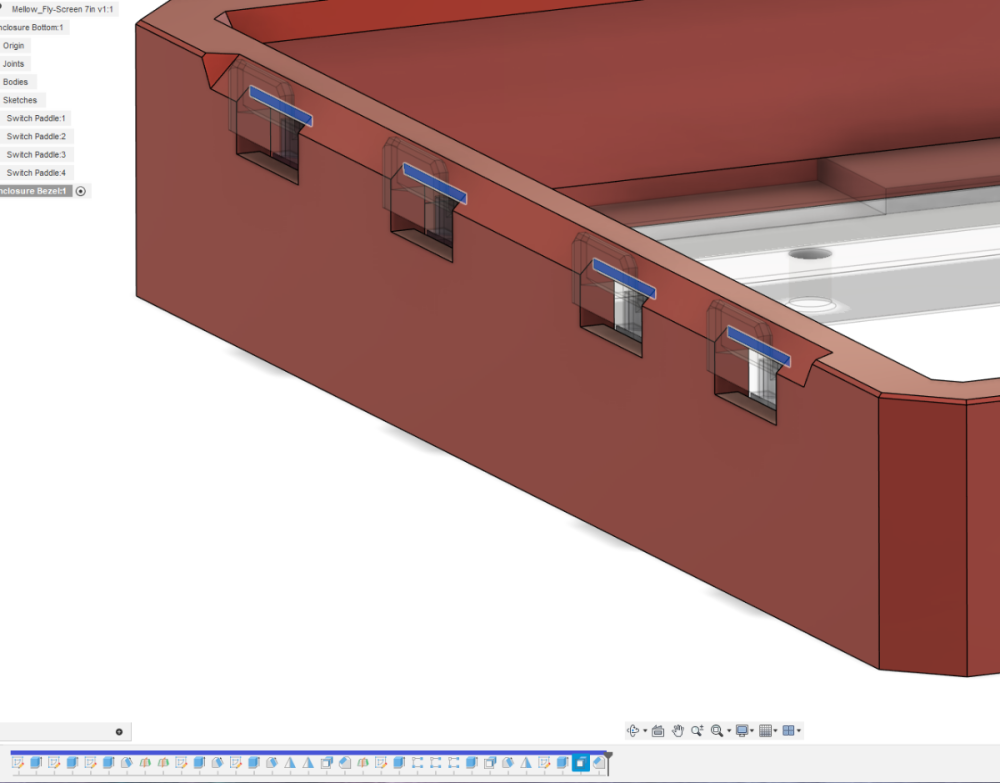Click the Zoom Window fit icon
The image size is (1000, 783).
coord(717,731)
